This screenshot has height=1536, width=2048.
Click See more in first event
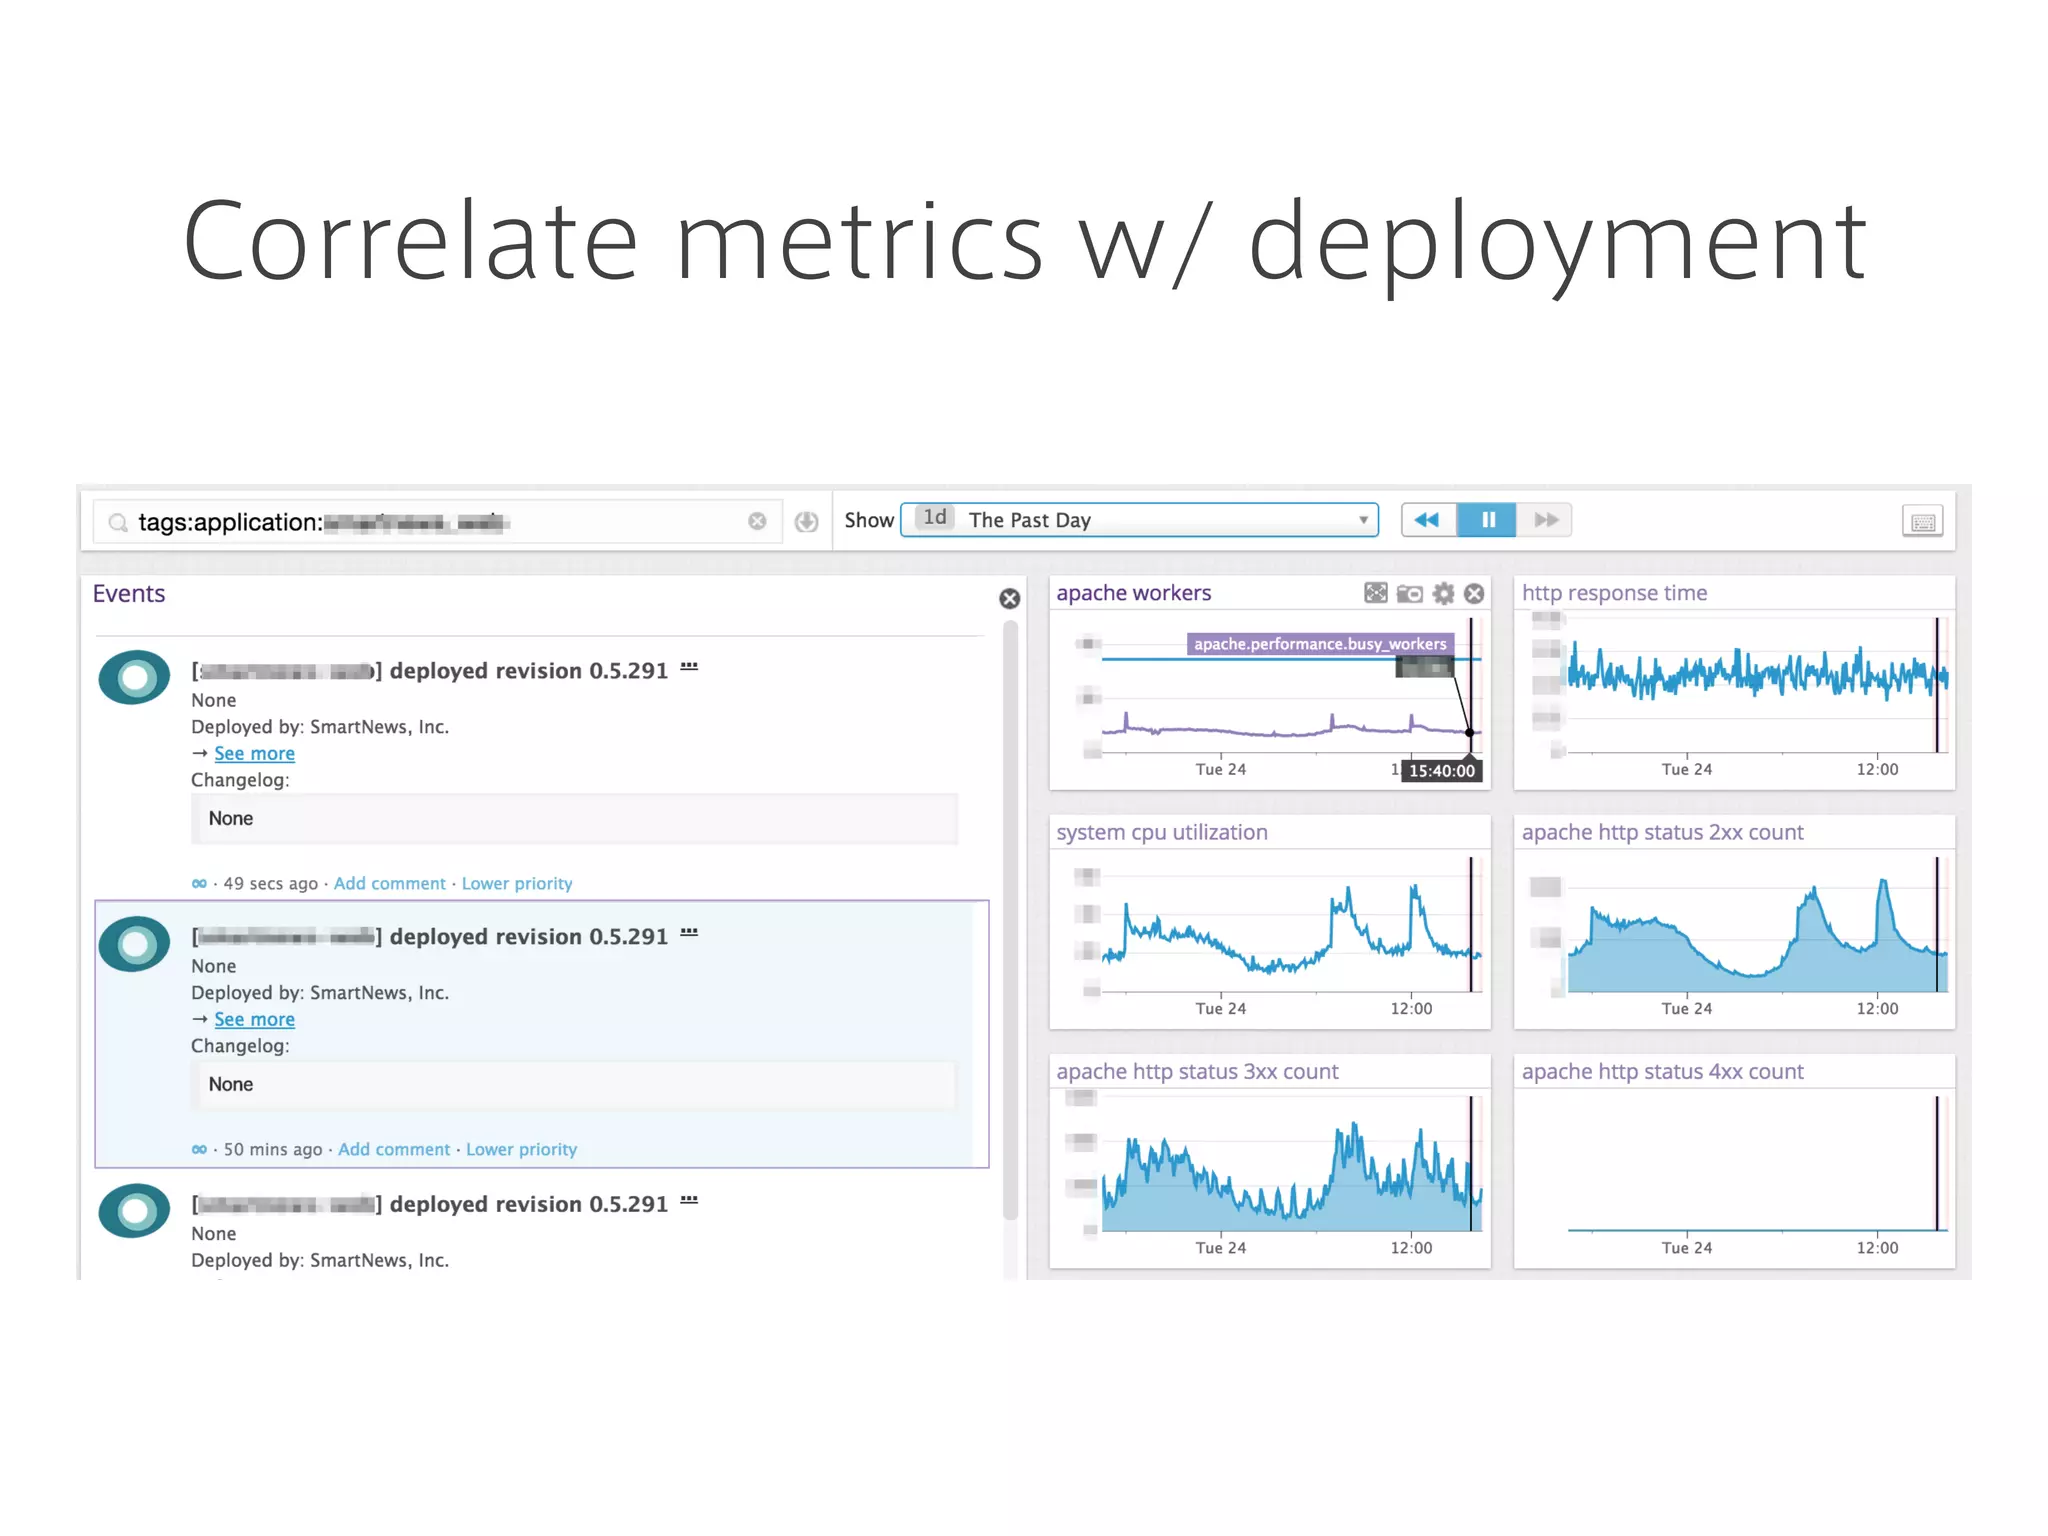[x=254, y=753]
